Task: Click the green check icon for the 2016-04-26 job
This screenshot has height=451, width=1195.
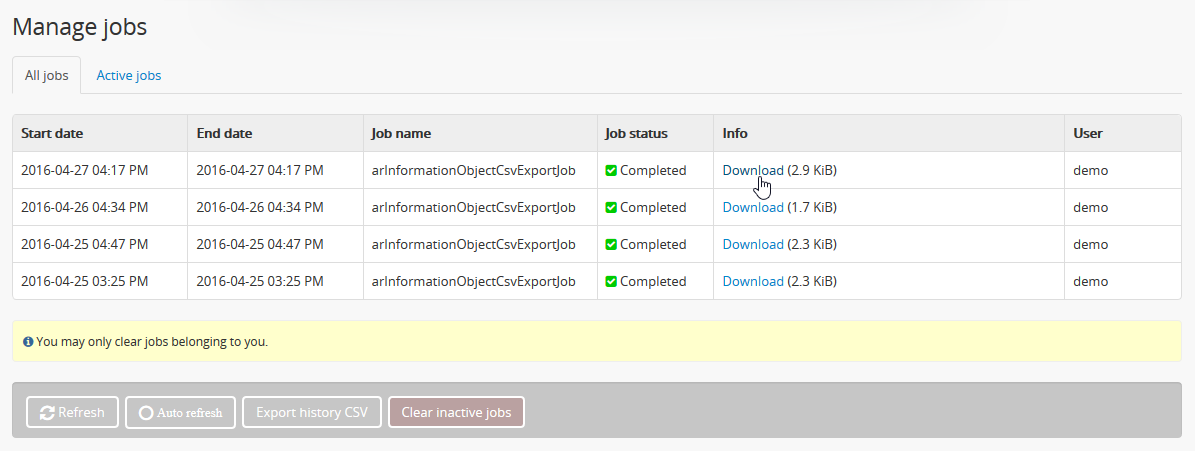Action: [611, 208]
